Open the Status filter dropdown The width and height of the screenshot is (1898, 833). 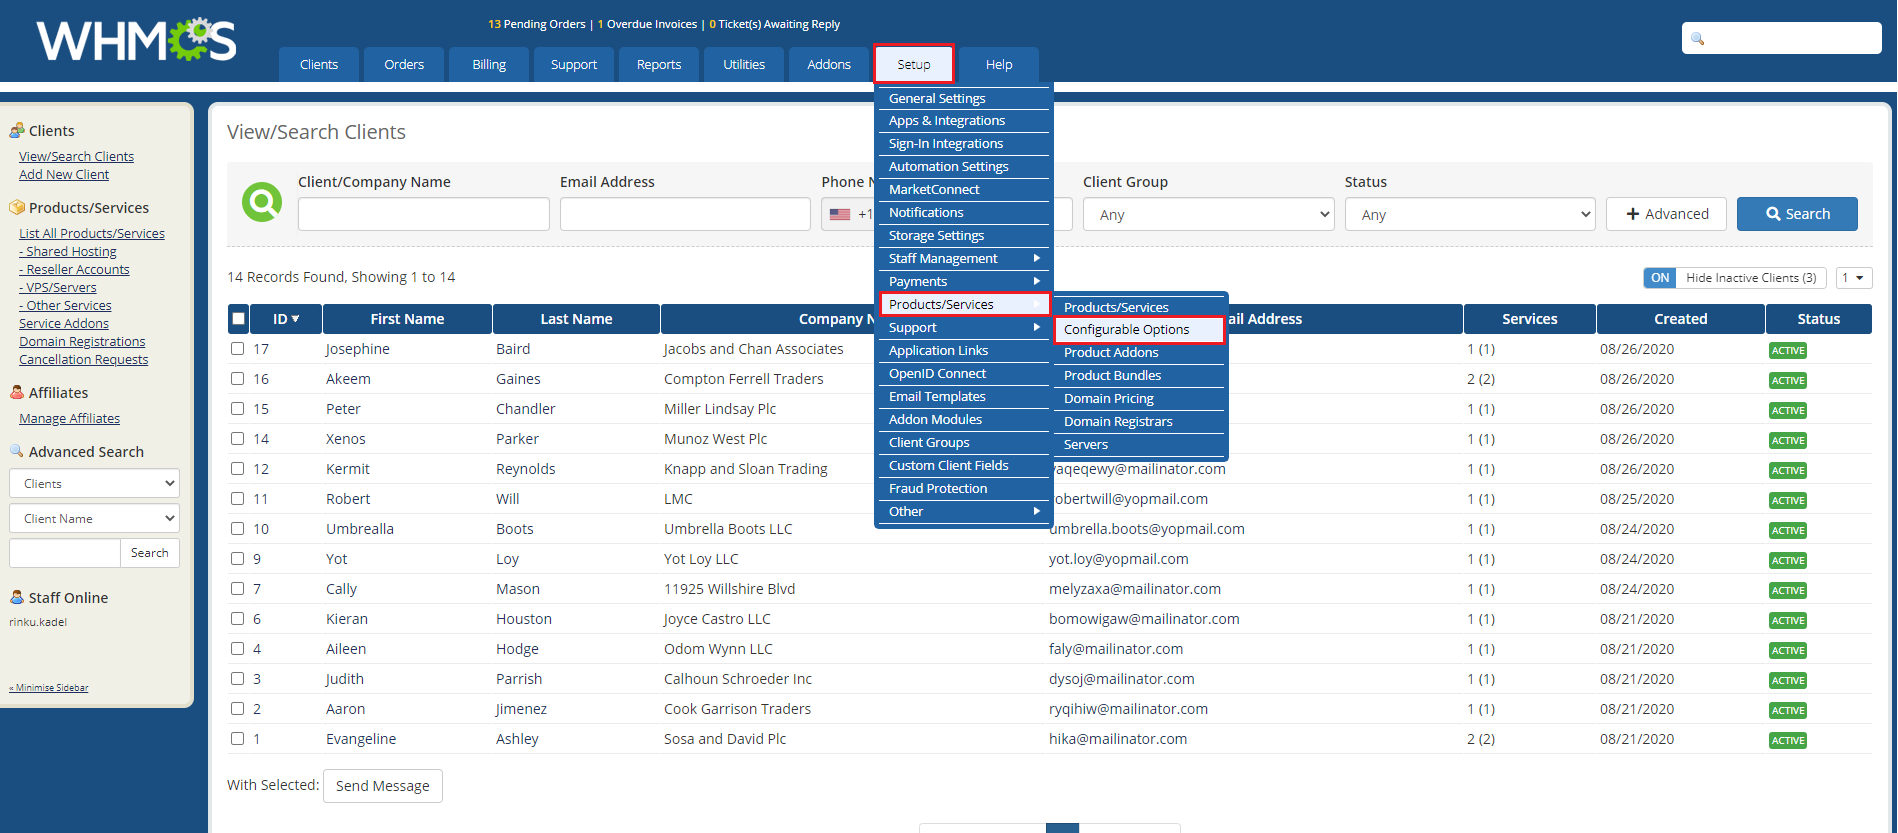point(1470,214)
